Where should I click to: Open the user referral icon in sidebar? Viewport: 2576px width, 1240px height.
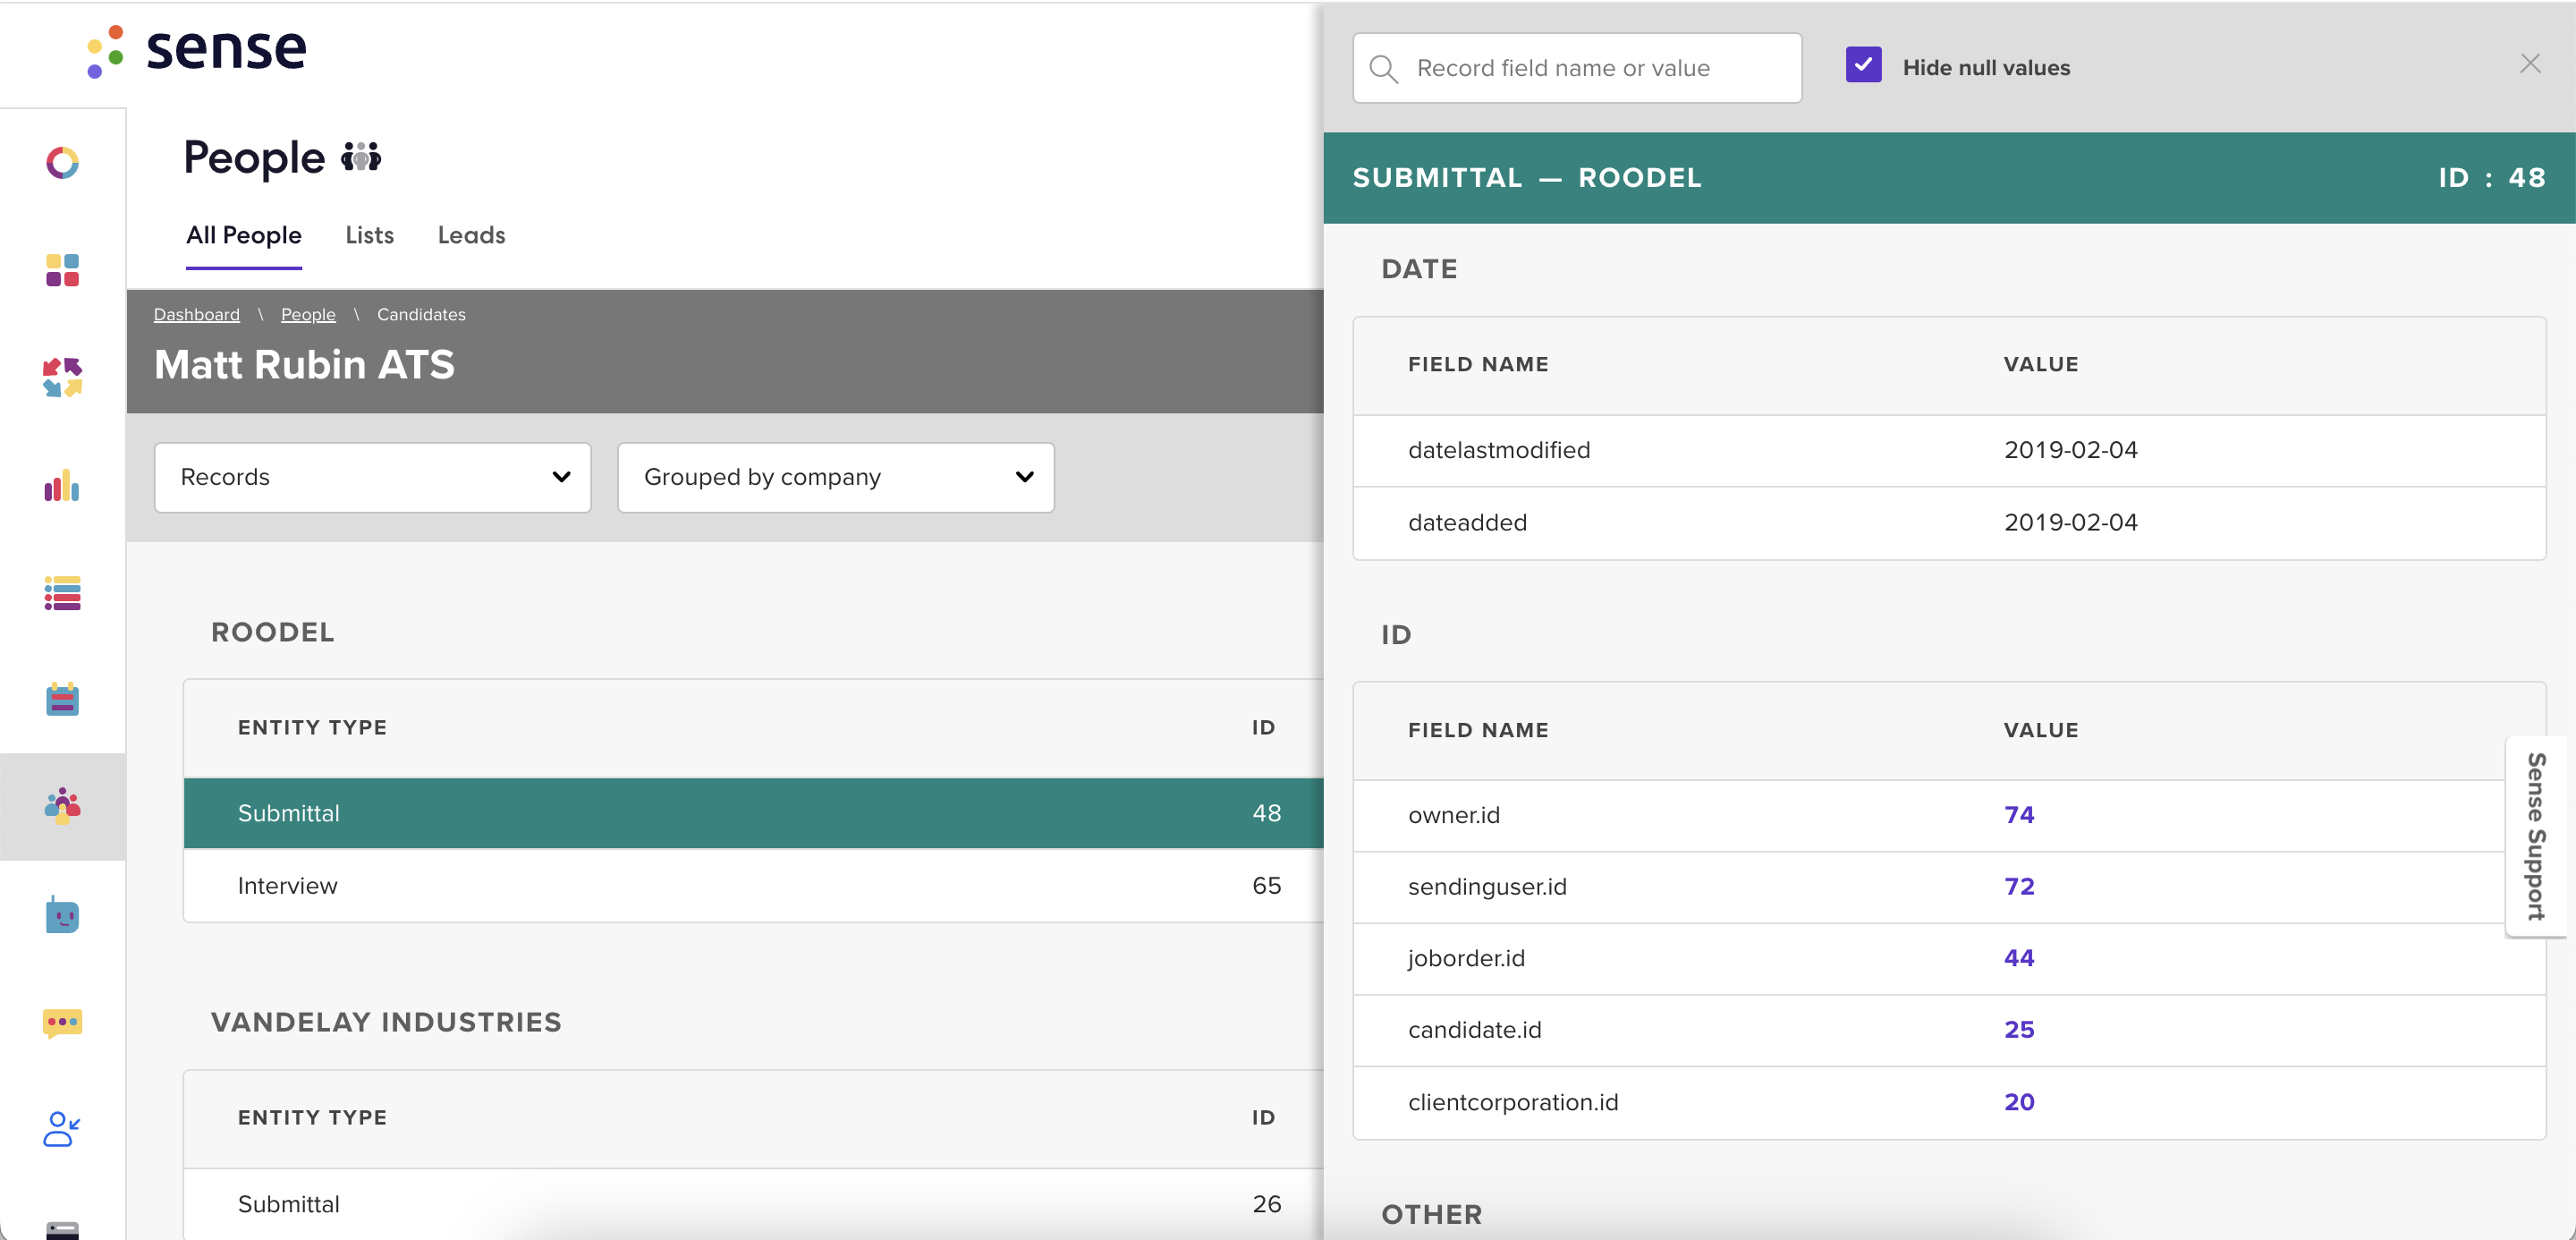point(62,1129)
